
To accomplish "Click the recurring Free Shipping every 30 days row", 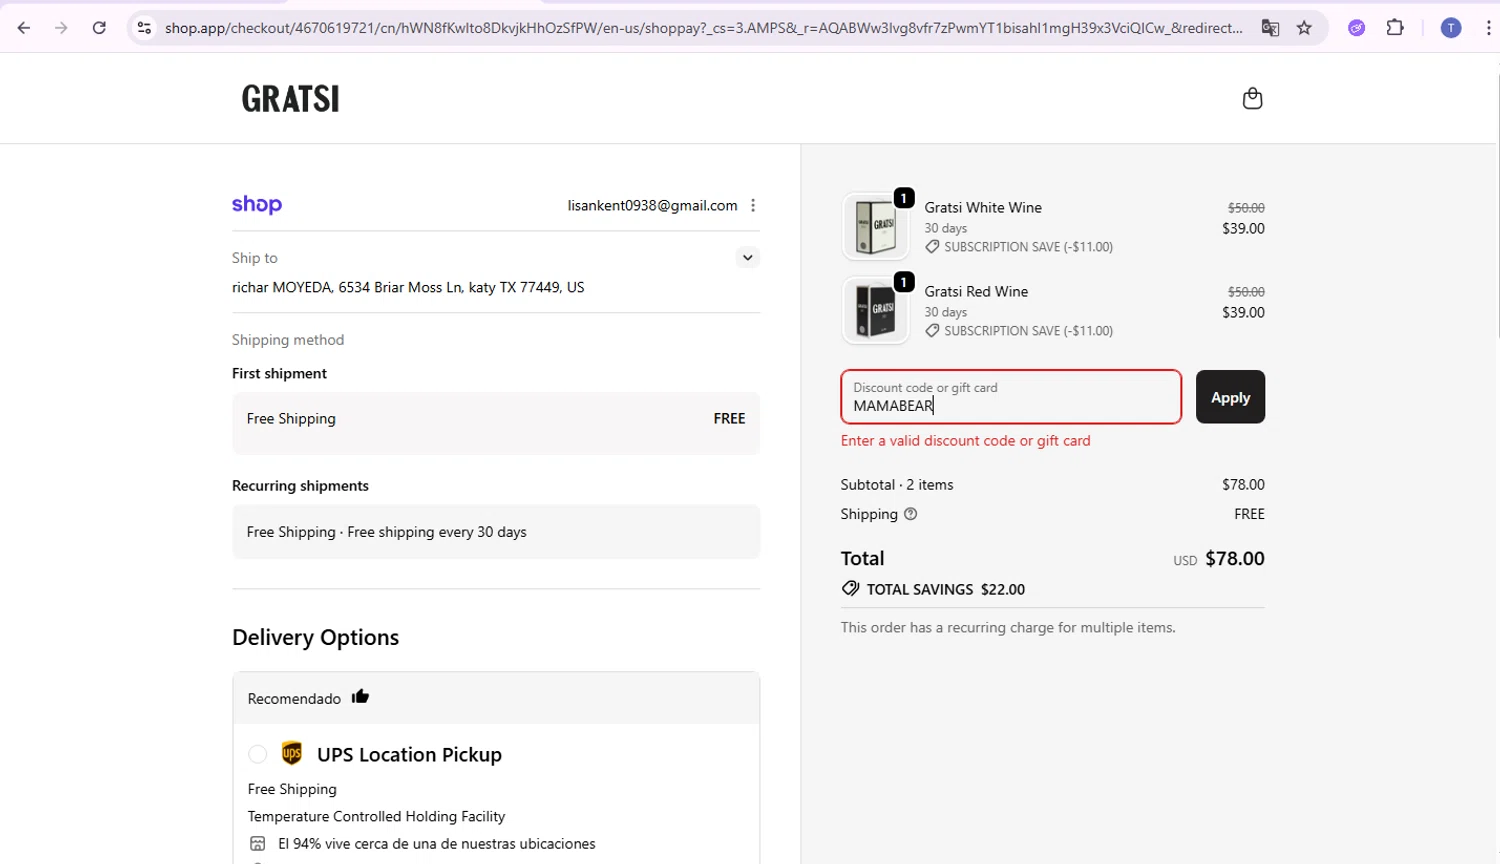I will click(496, 532).
